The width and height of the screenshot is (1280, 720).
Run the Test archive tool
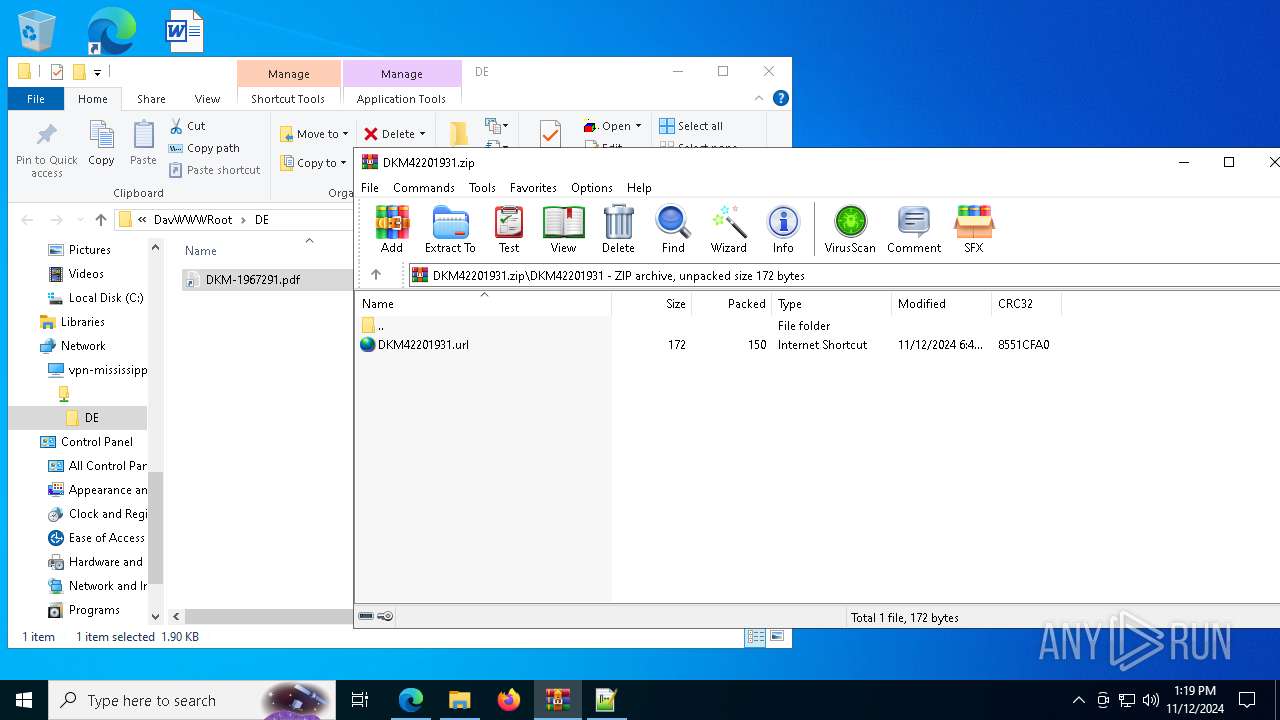click(x=509, y=229)
